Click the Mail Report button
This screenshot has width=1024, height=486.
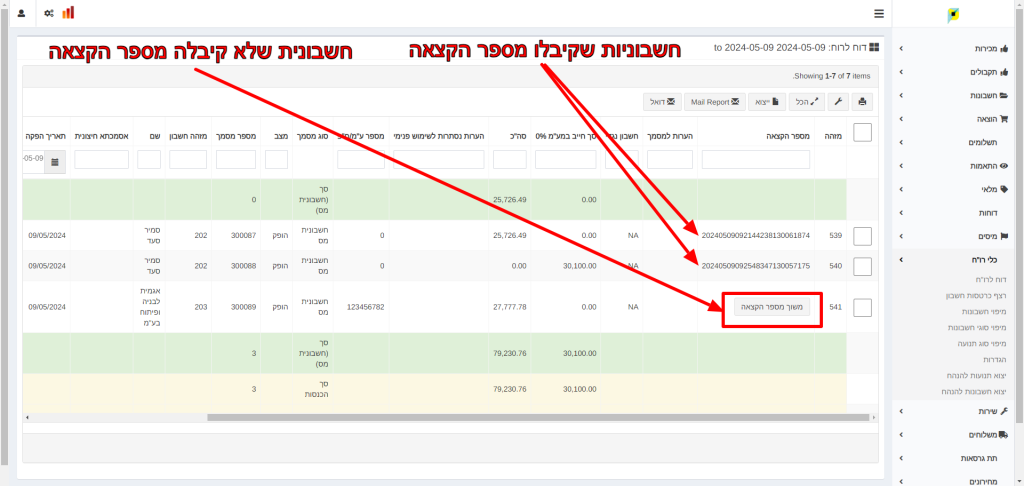click(714, 102)
